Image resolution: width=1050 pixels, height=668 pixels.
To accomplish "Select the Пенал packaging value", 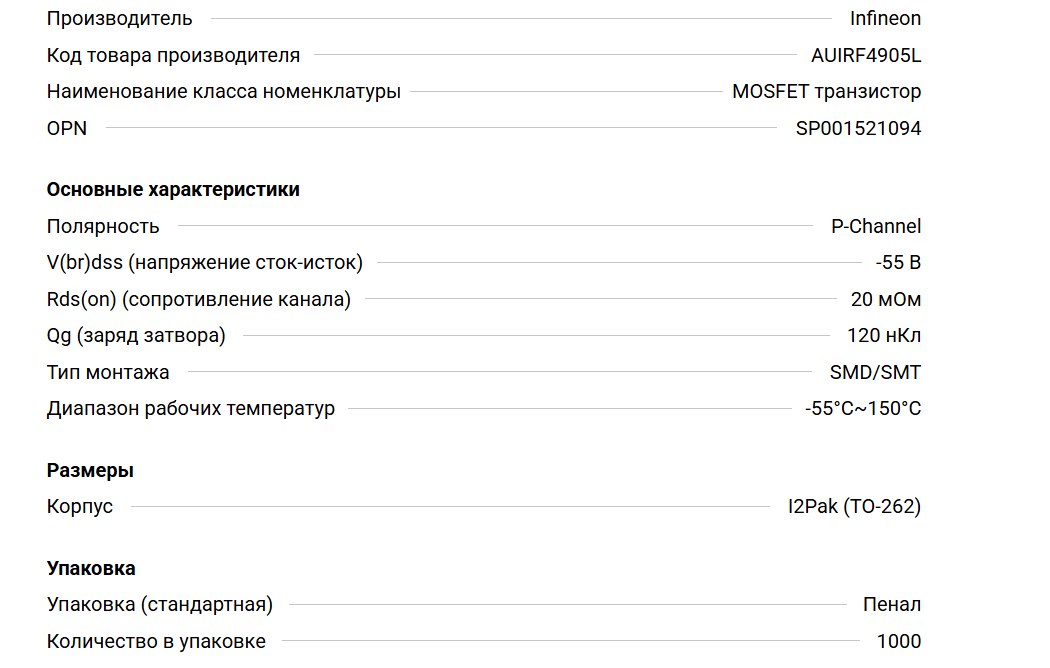I will point(892,604).
